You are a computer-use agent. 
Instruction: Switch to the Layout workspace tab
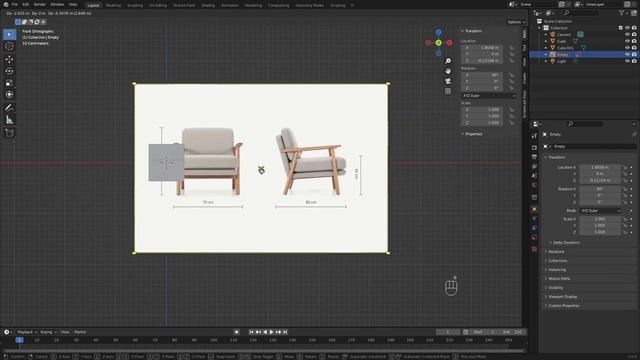[93, 5]
